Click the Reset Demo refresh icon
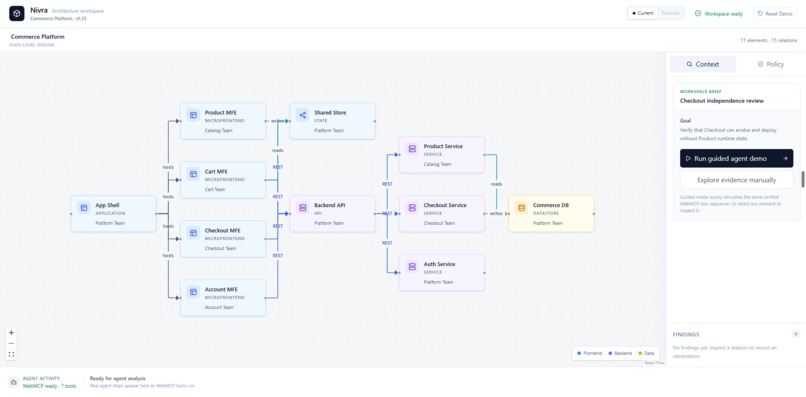The width and height of the screenshot is (806, 397). tap(760, 14)
